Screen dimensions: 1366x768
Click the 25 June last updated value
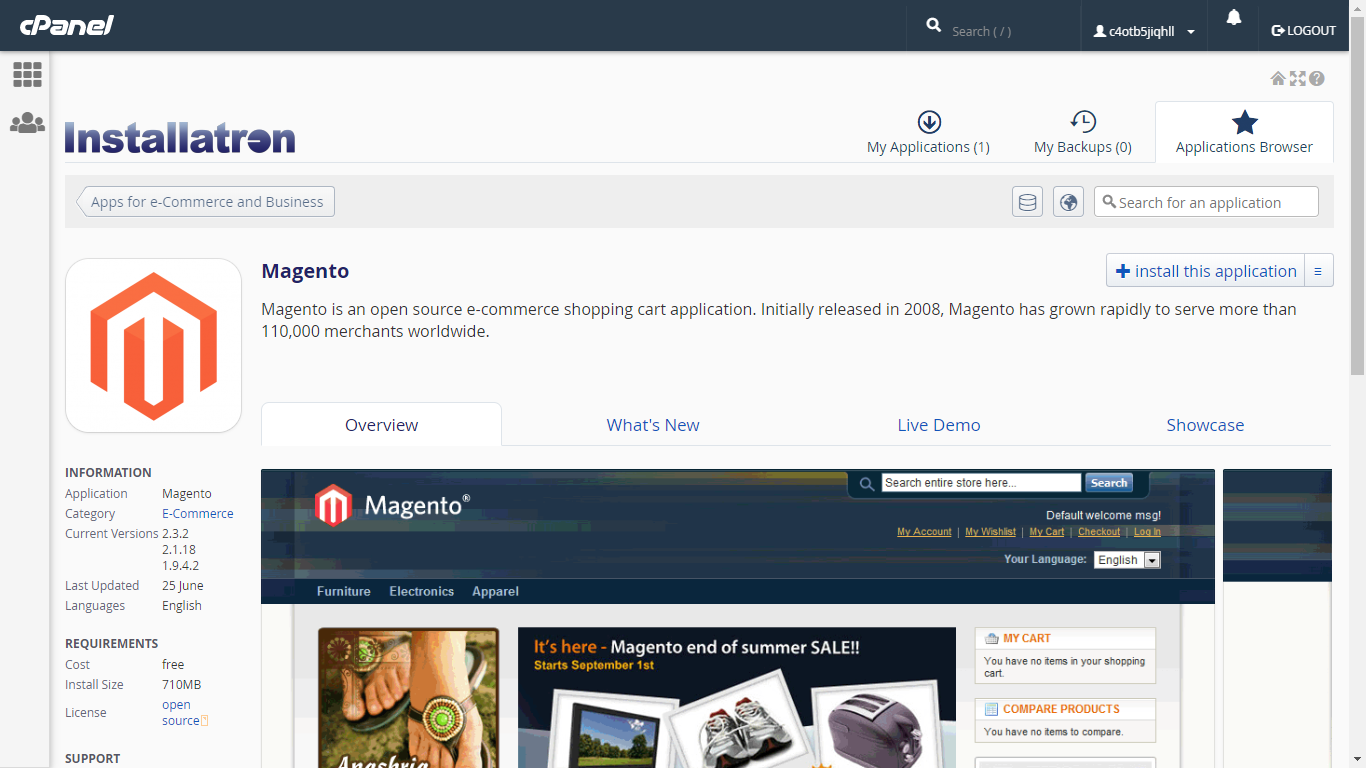click(x=183, y=586)
